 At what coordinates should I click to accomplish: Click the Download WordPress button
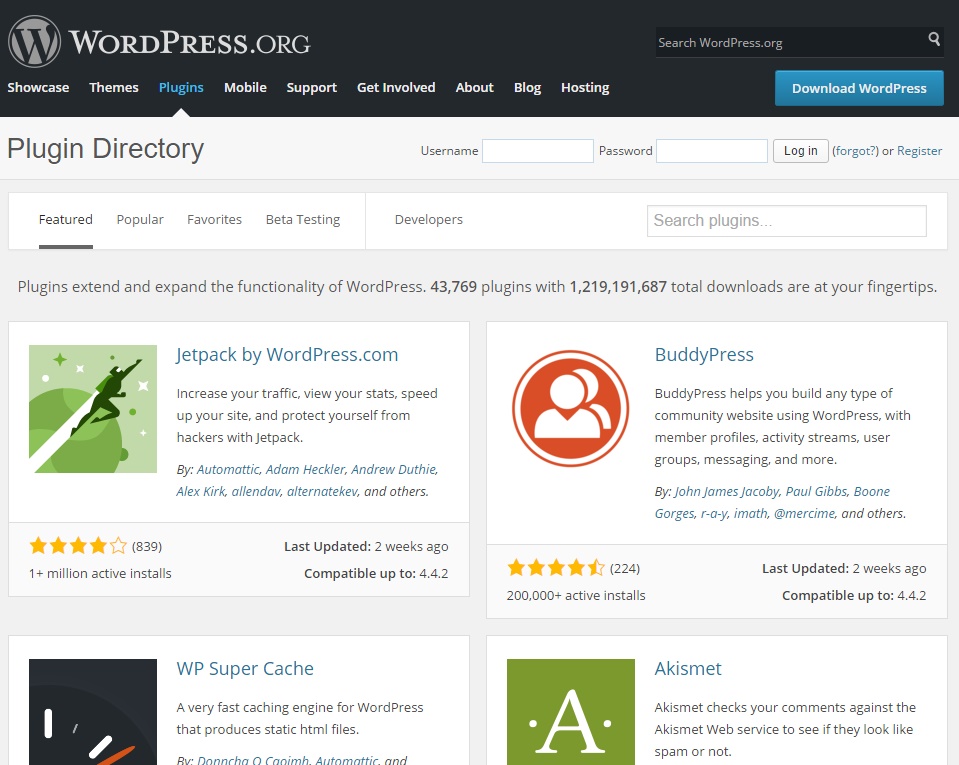859,88
